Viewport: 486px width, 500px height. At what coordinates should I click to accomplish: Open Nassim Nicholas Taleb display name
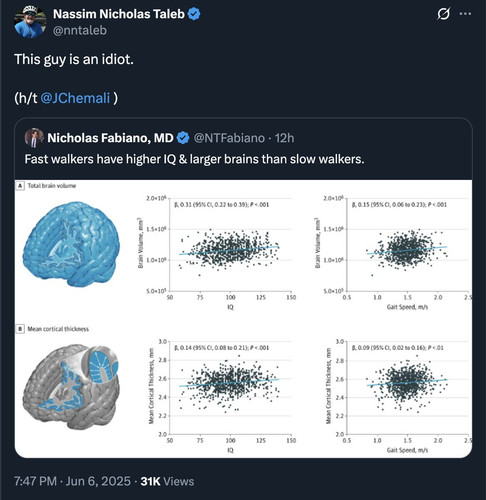119,14
